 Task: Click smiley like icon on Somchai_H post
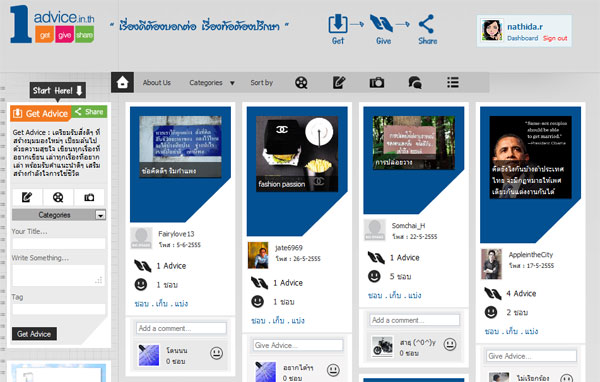pyautogui.click(x=374, y=276)
